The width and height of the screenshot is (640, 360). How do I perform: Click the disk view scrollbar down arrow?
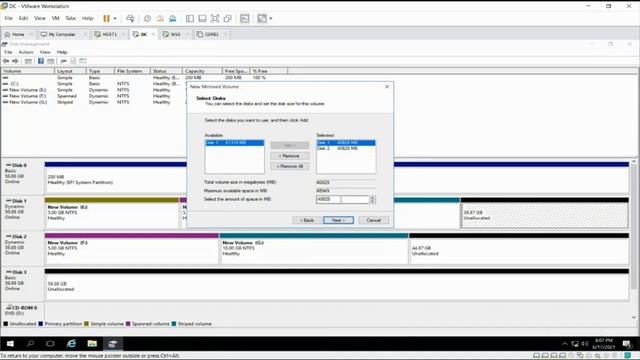pyautogui.click(x=633, y=317)
